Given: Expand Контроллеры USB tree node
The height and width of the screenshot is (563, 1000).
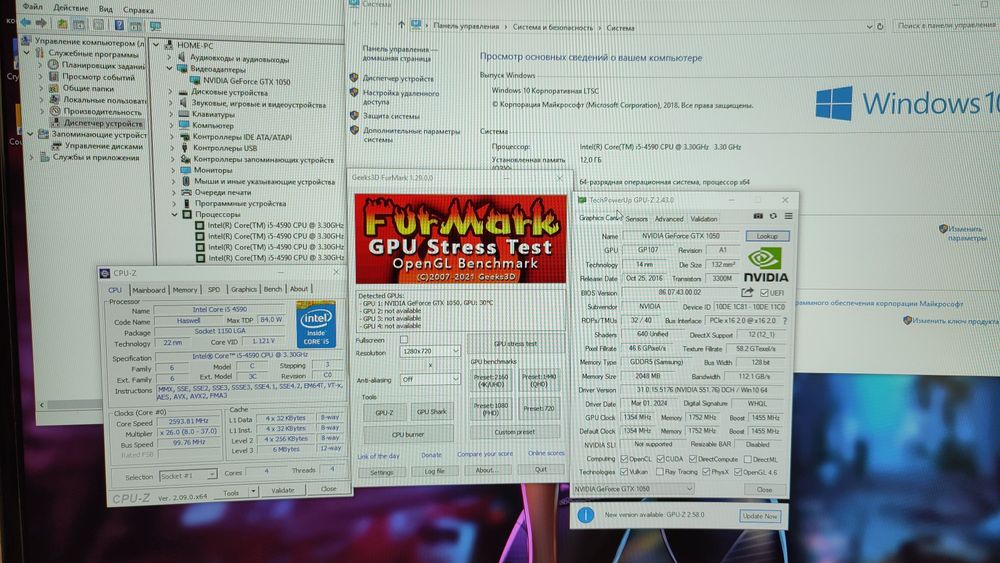Looking at the screenshot, I should (172, 148).
